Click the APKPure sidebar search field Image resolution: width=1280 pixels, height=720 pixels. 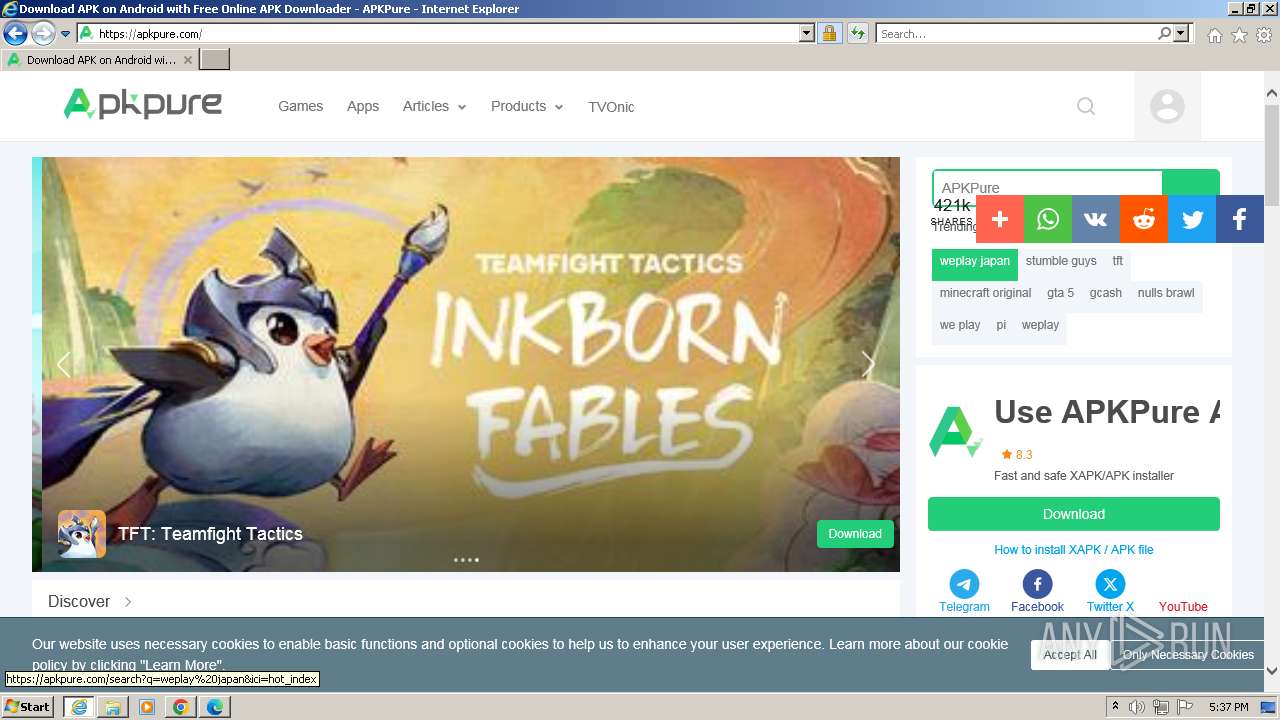(x=1047, y=186)
